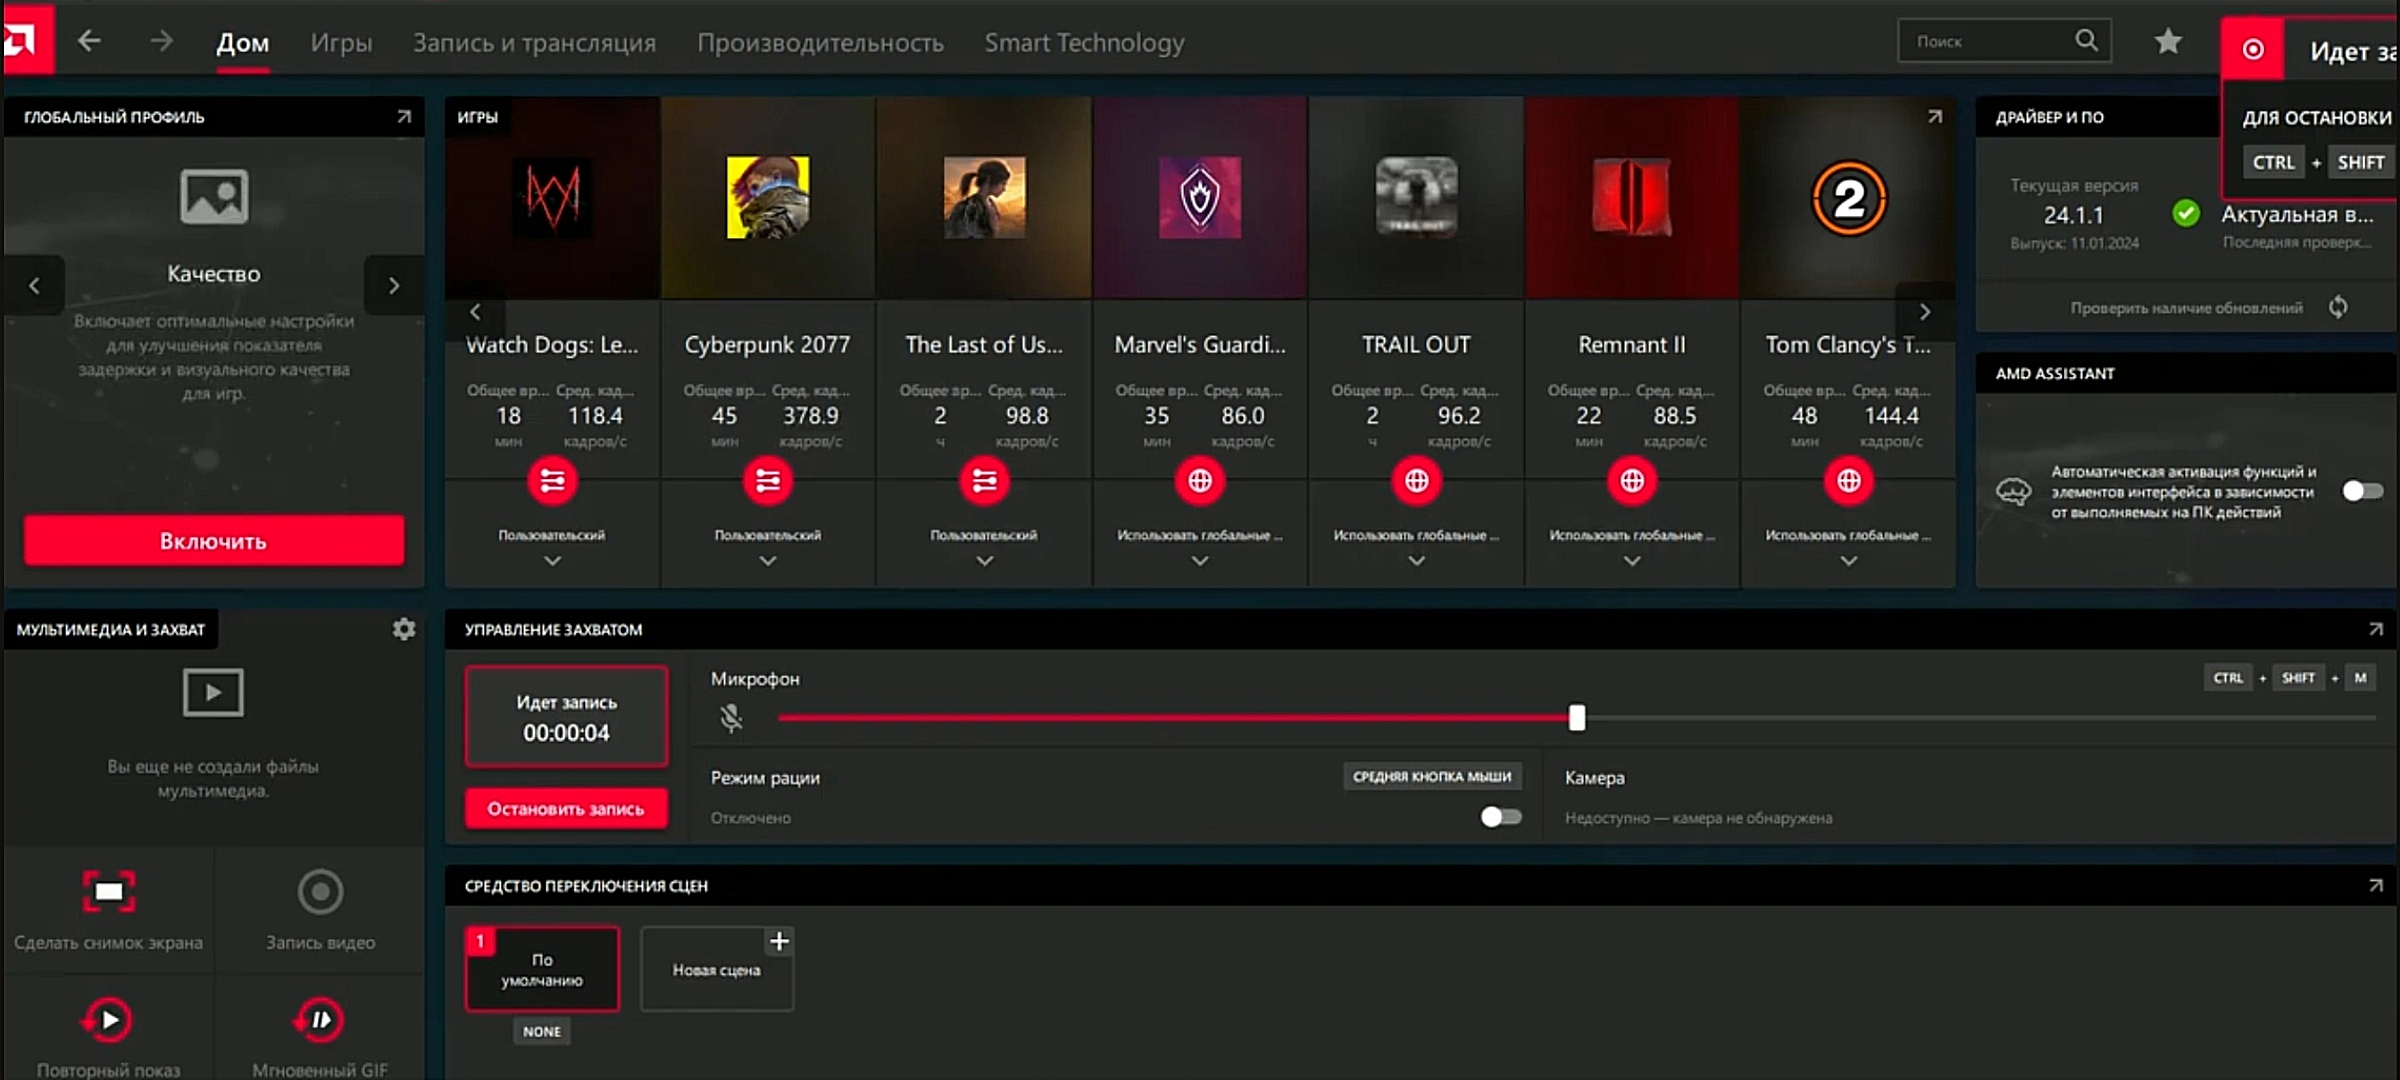Open Watch Dogs custom profile icon
This screenshot has width=2400, height=1080.
pos(552,481)
